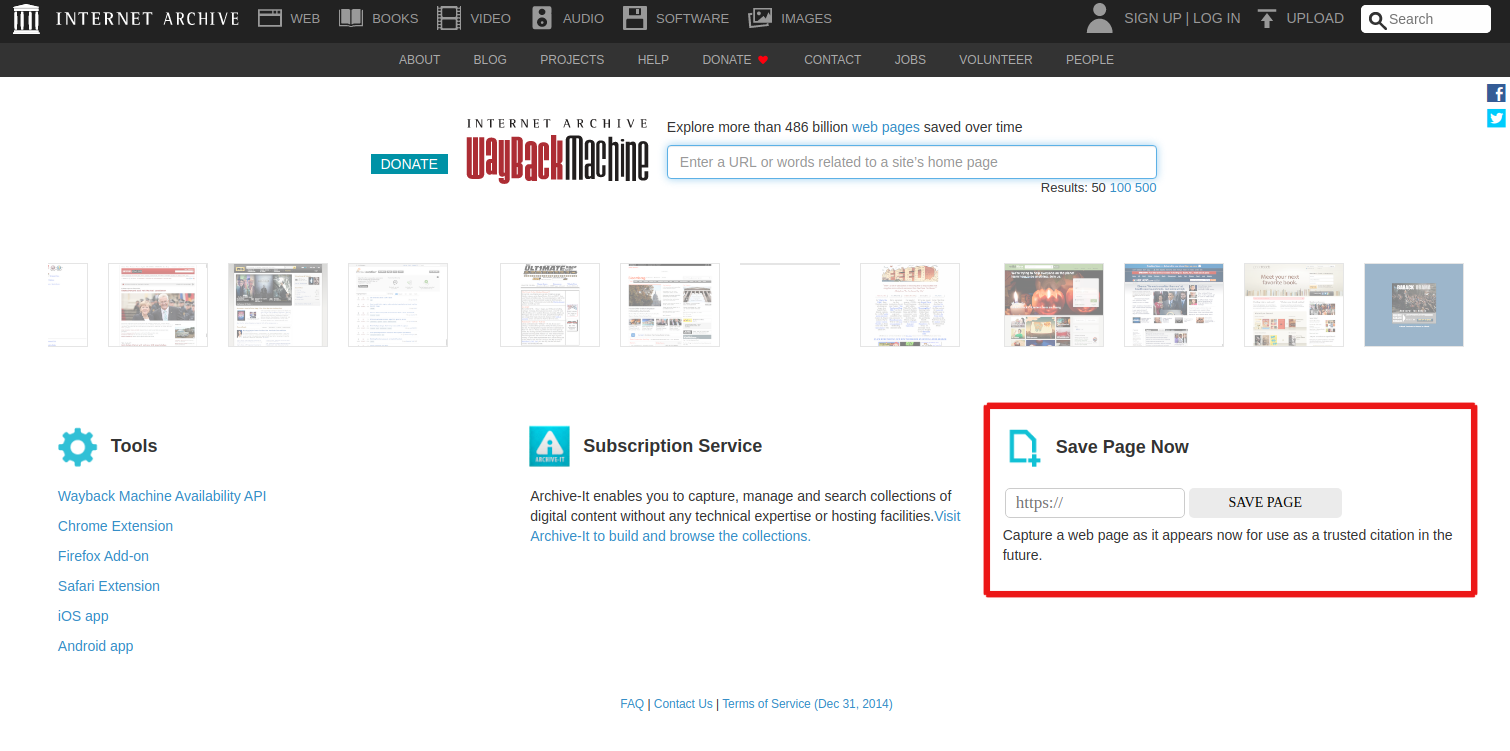
Task: Open the 'Ultimate' titled site thumbnail
Action: coord(550,305)
